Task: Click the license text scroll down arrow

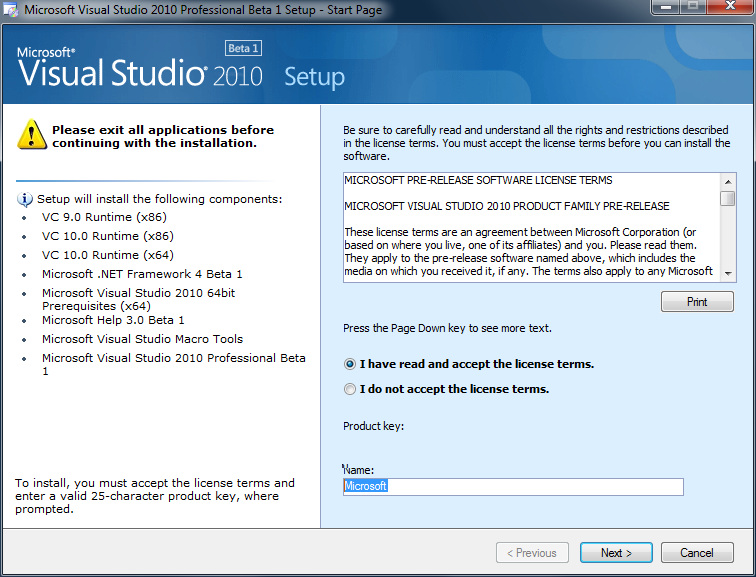Action: coord(728,273)
